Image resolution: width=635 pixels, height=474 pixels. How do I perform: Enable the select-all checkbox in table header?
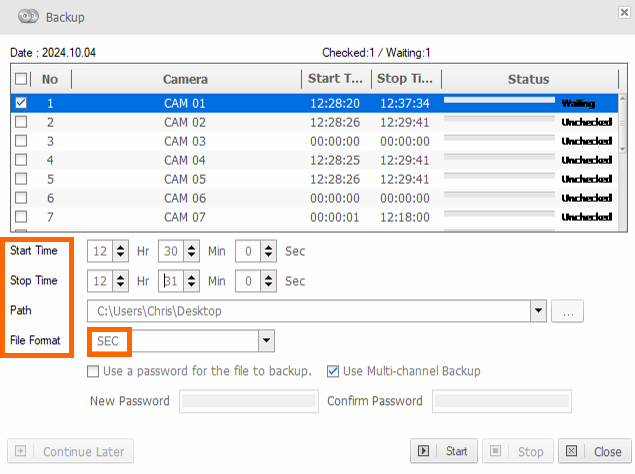coord(21,79)
